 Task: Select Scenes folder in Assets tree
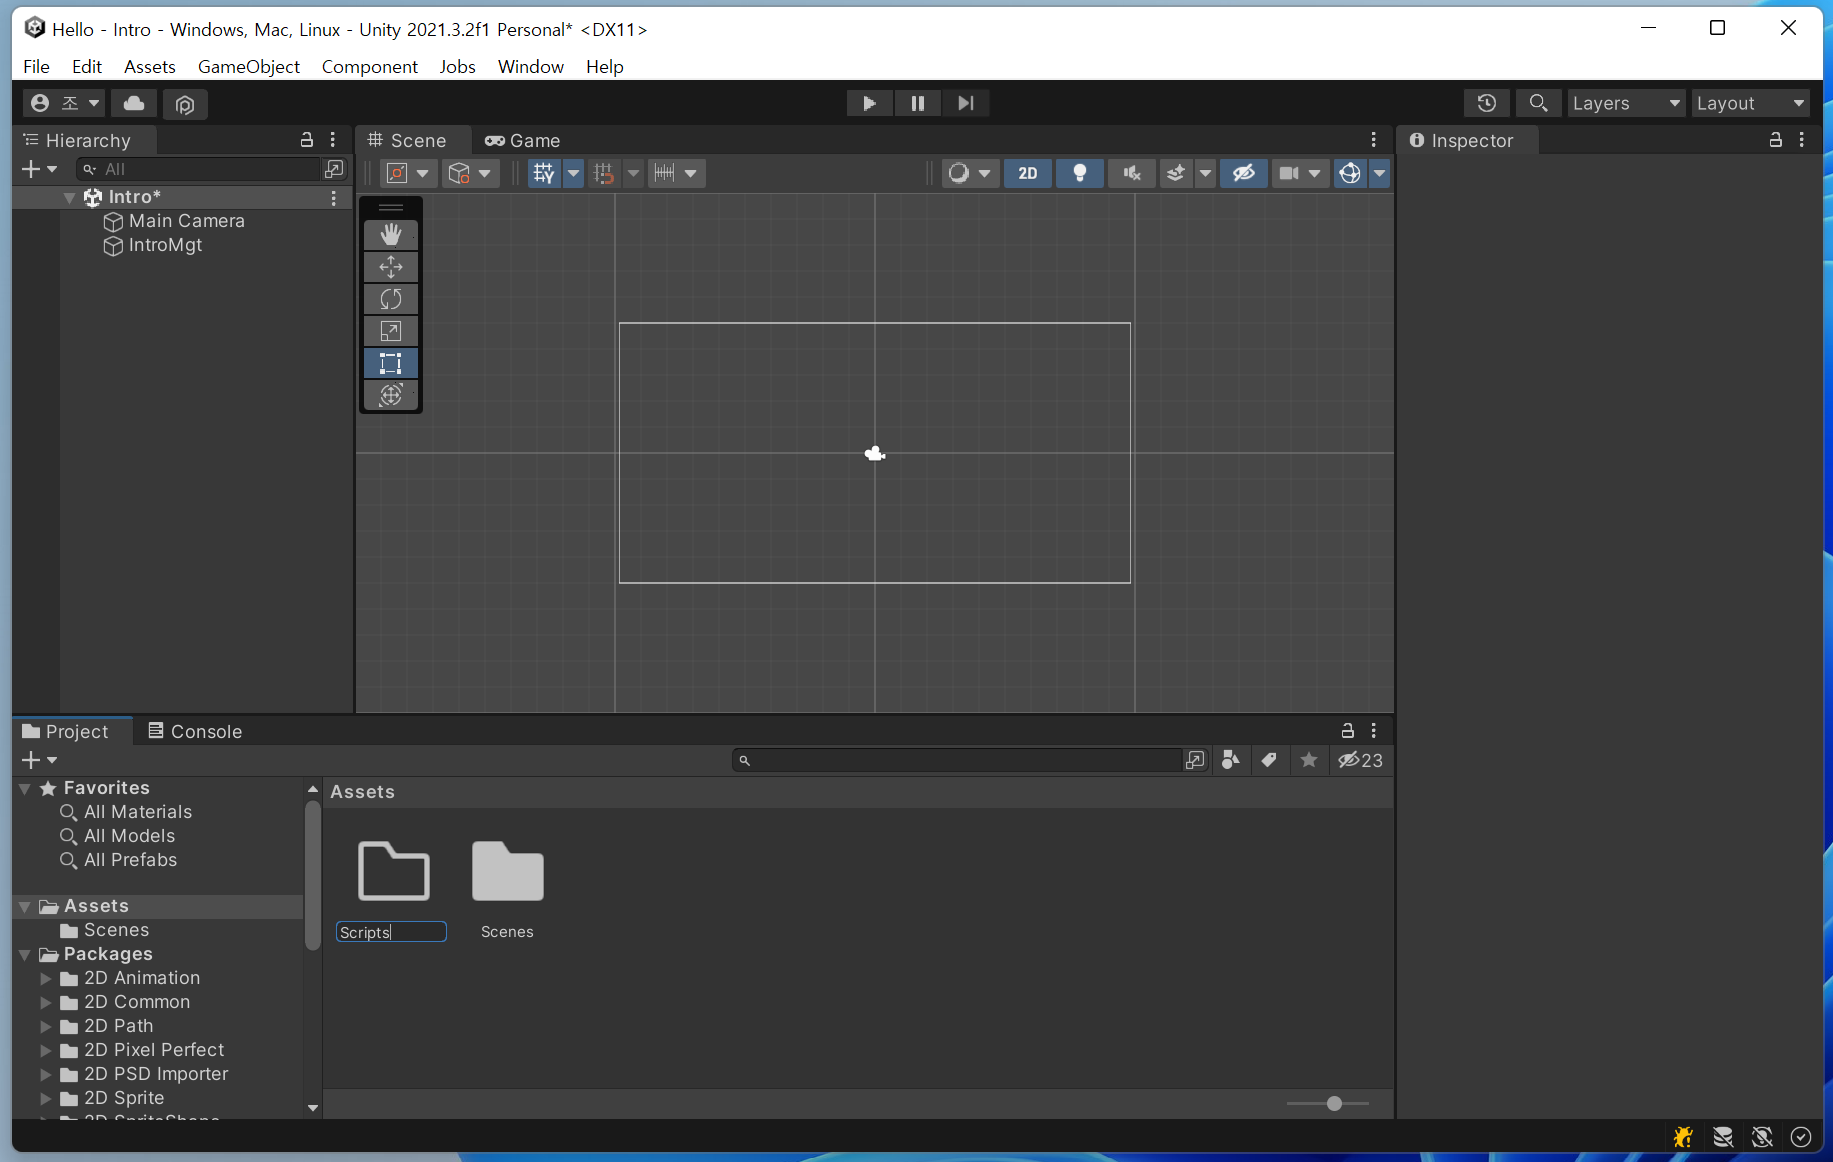click(116, 930)
